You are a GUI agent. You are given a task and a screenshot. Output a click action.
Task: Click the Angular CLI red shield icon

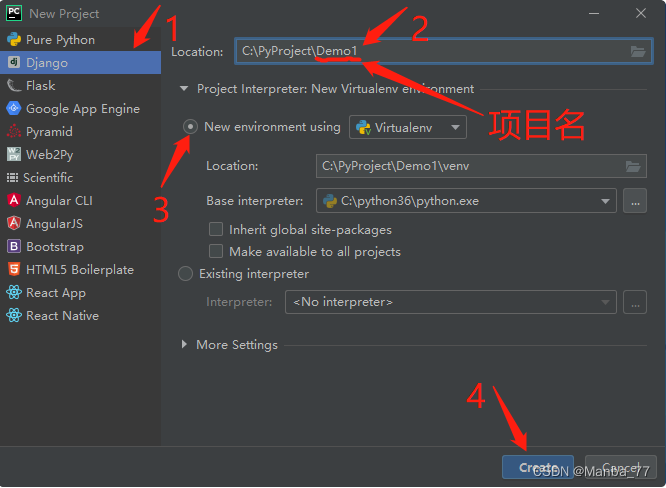click(14, 200)
